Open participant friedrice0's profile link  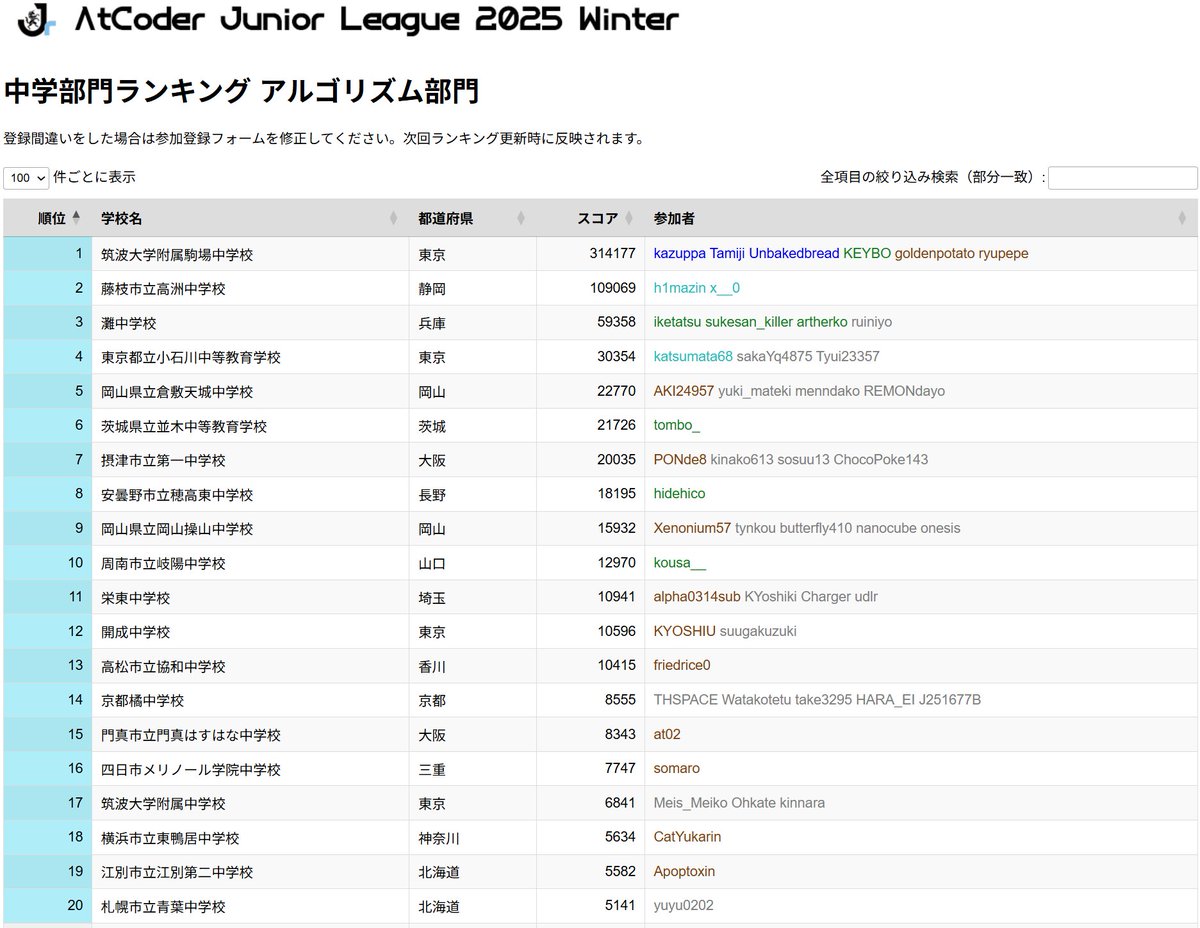coord(682,665)
